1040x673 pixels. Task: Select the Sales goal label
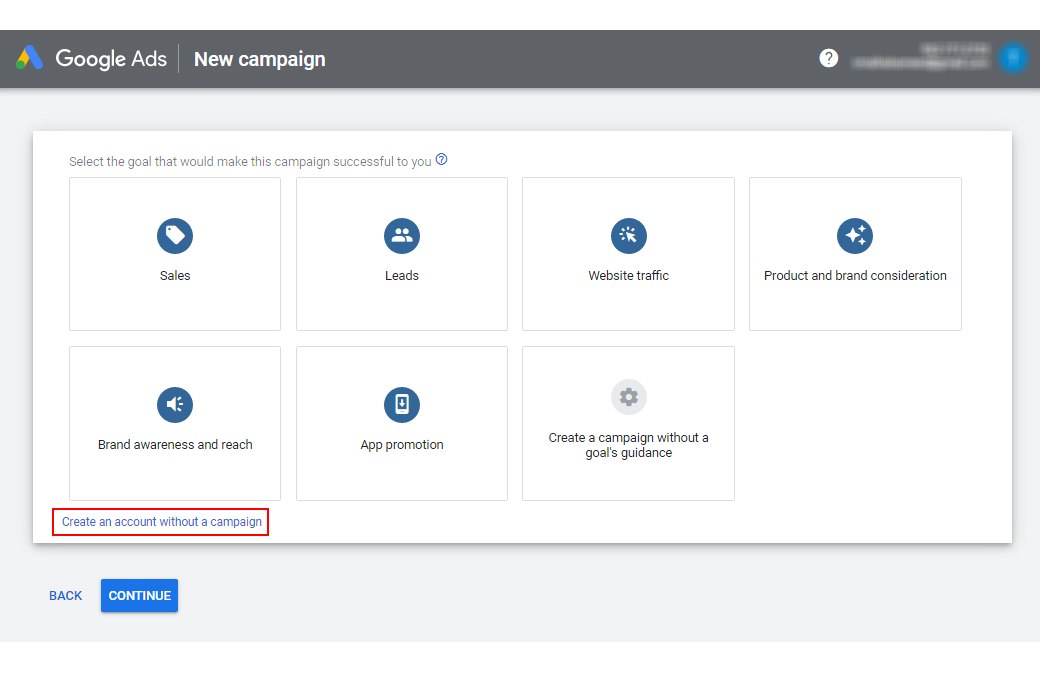[175, 276]
